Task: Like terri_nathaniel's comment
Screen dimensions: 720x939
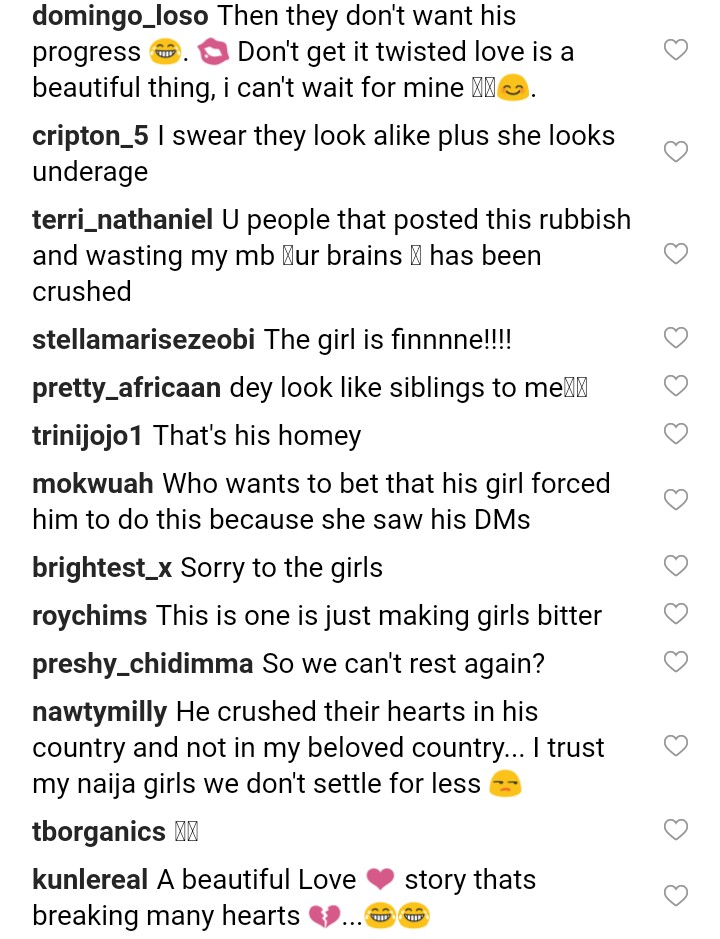Action: tap(676, 254)
